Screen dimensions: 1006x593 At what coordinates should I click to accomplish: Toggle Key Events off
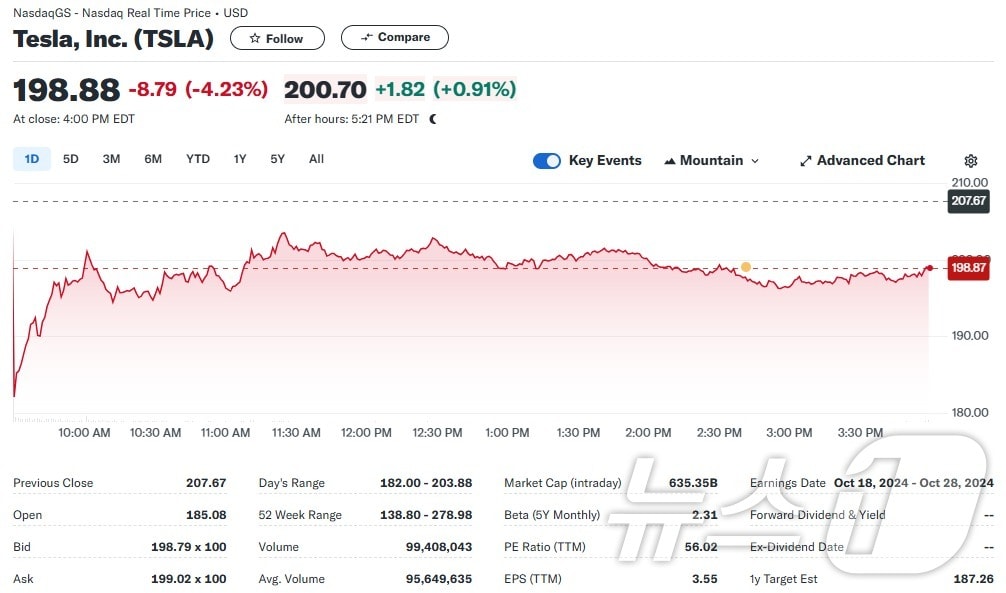click(546, 160)
